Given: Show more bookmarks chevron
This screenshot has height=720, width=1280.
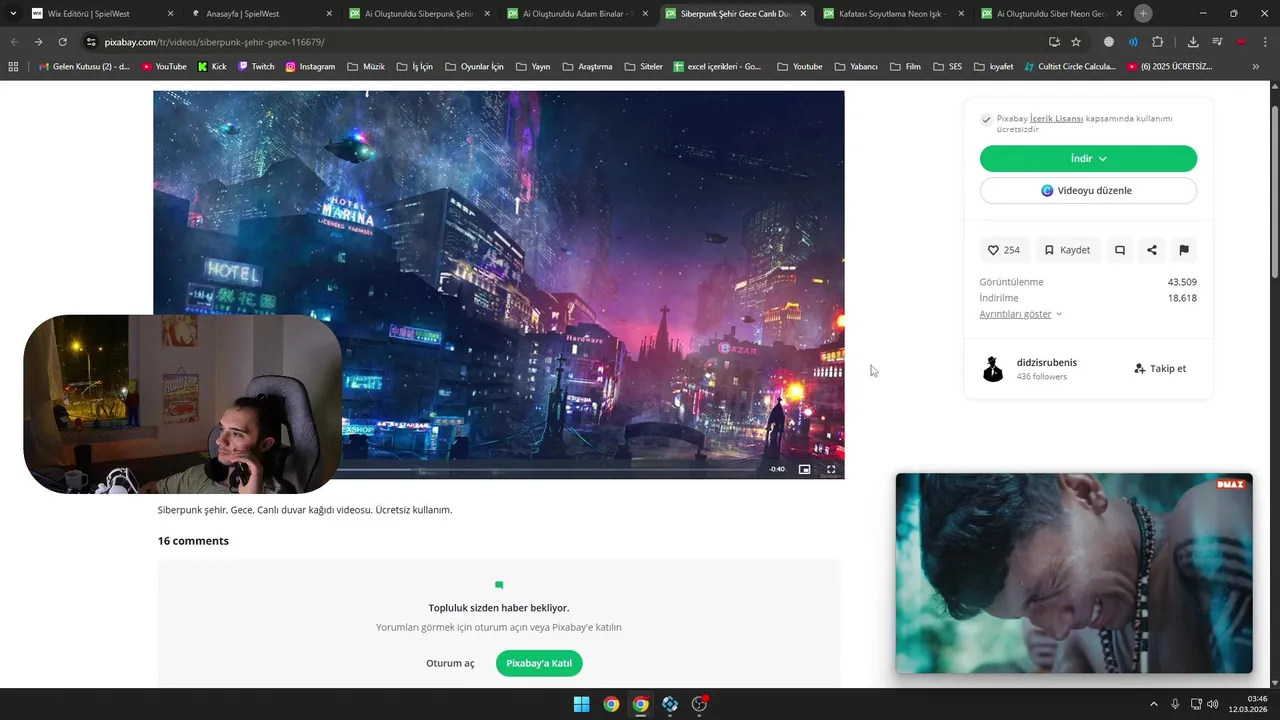Looking at the screenshot, I should [1256, 67].
